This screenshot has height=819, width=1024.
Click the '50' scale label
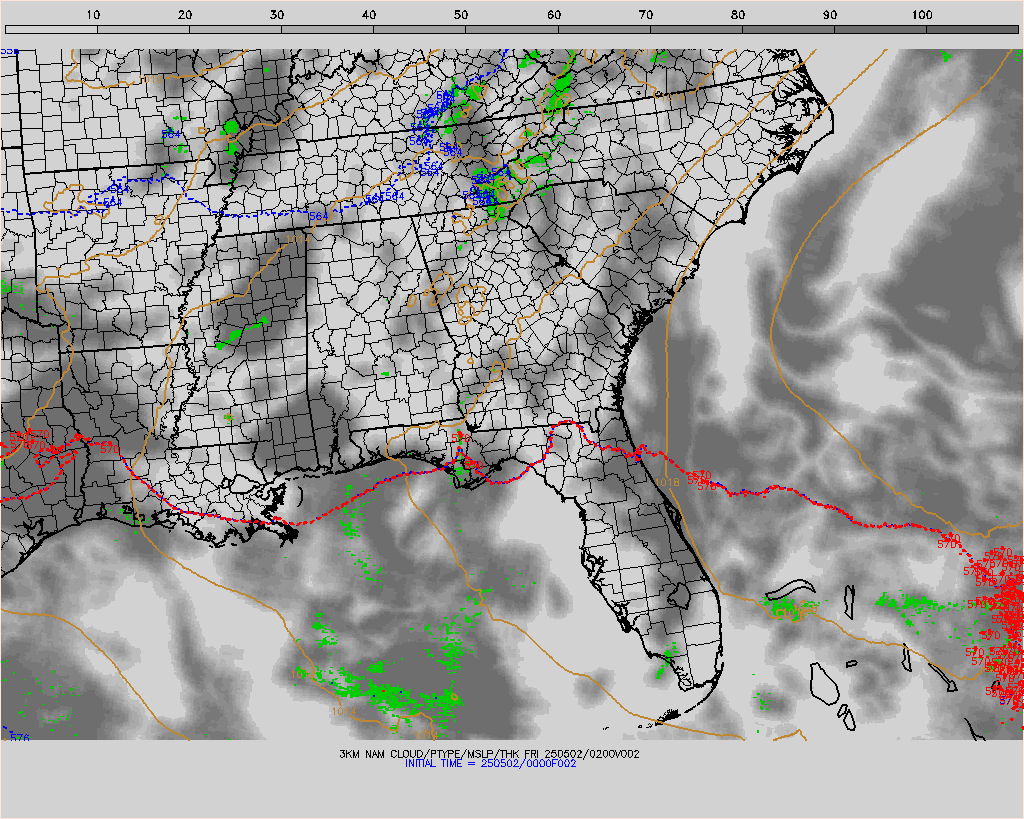click(461, 14)
